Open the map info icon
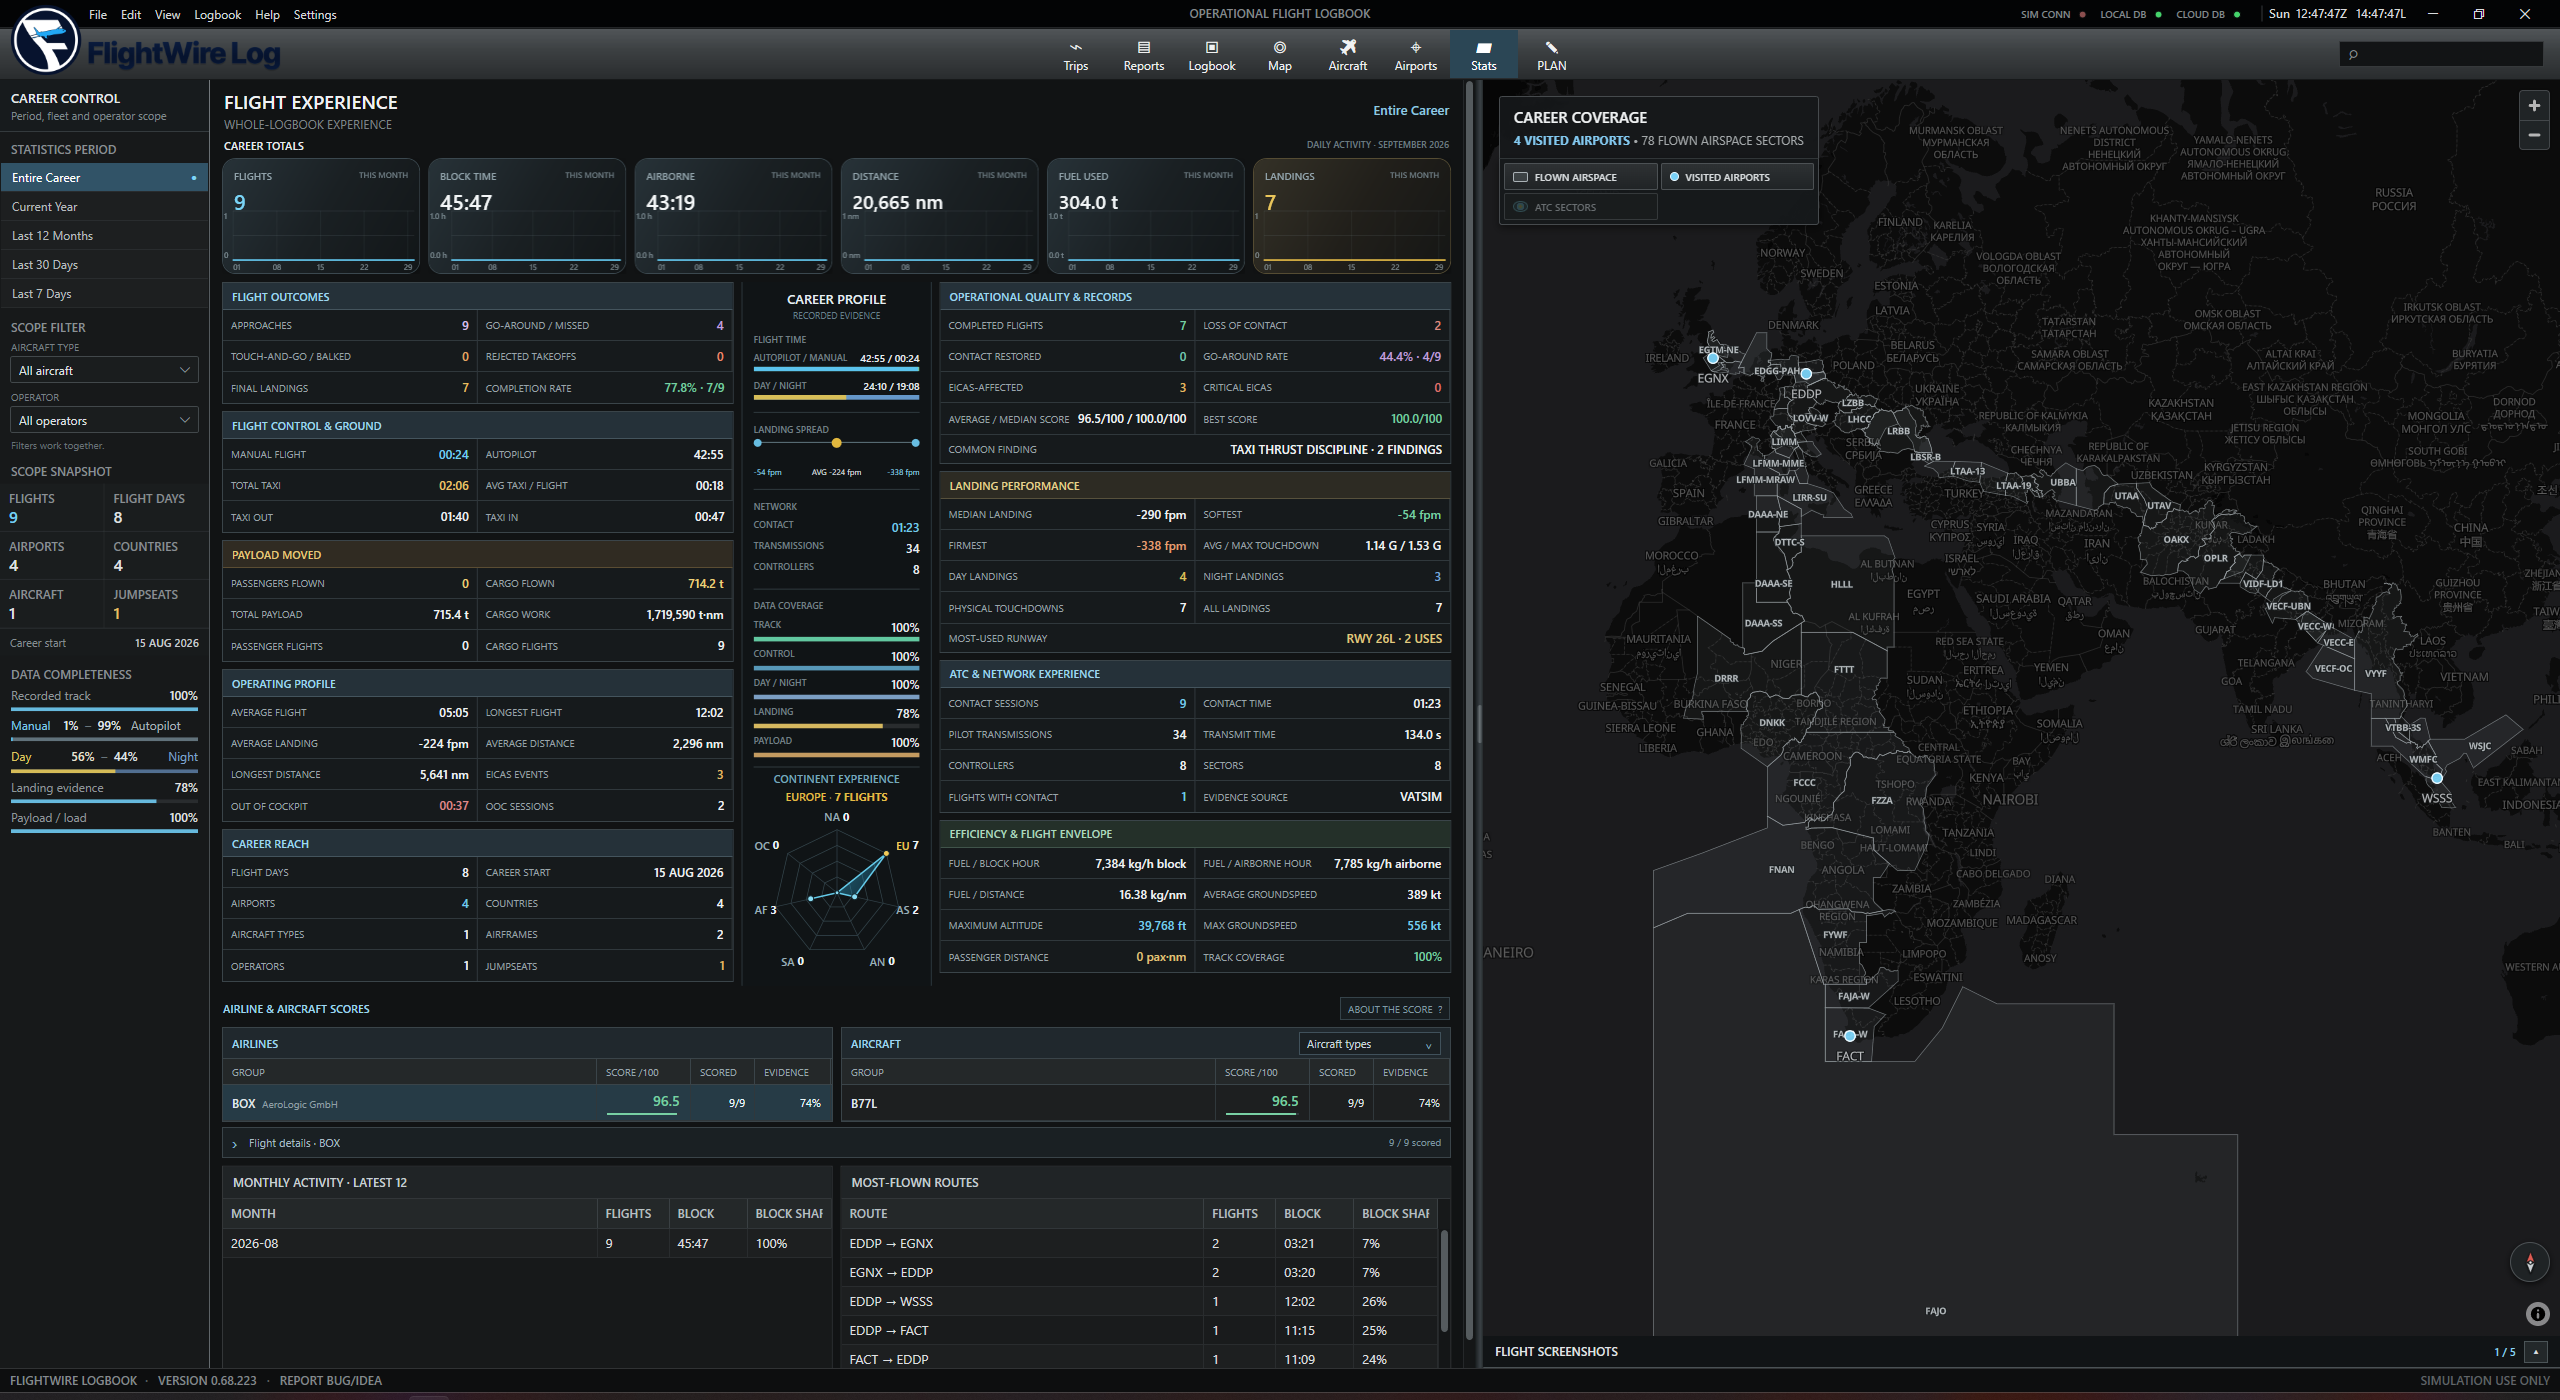The width and height of the screenshot is (2560, 1400). coord(2537,1314)
